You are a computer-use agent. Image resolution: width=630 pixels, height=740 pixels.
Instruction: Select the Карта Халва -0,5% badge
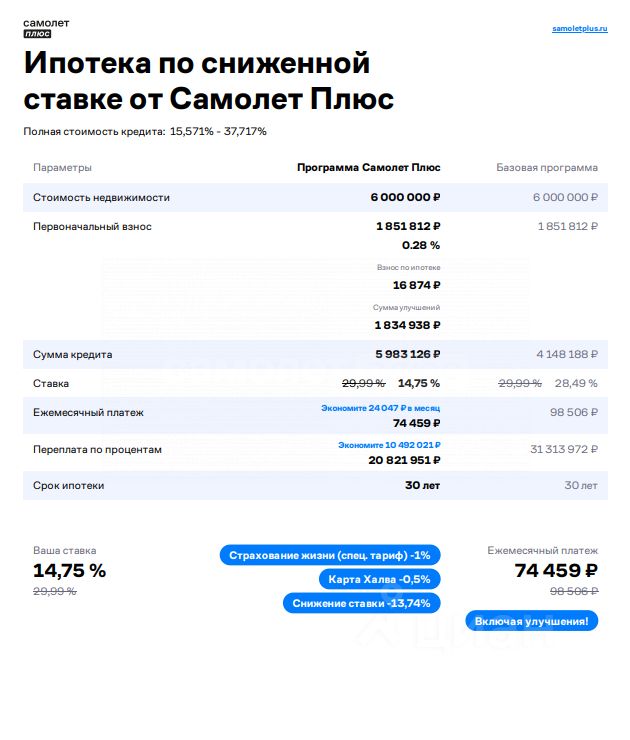[379, 579]
